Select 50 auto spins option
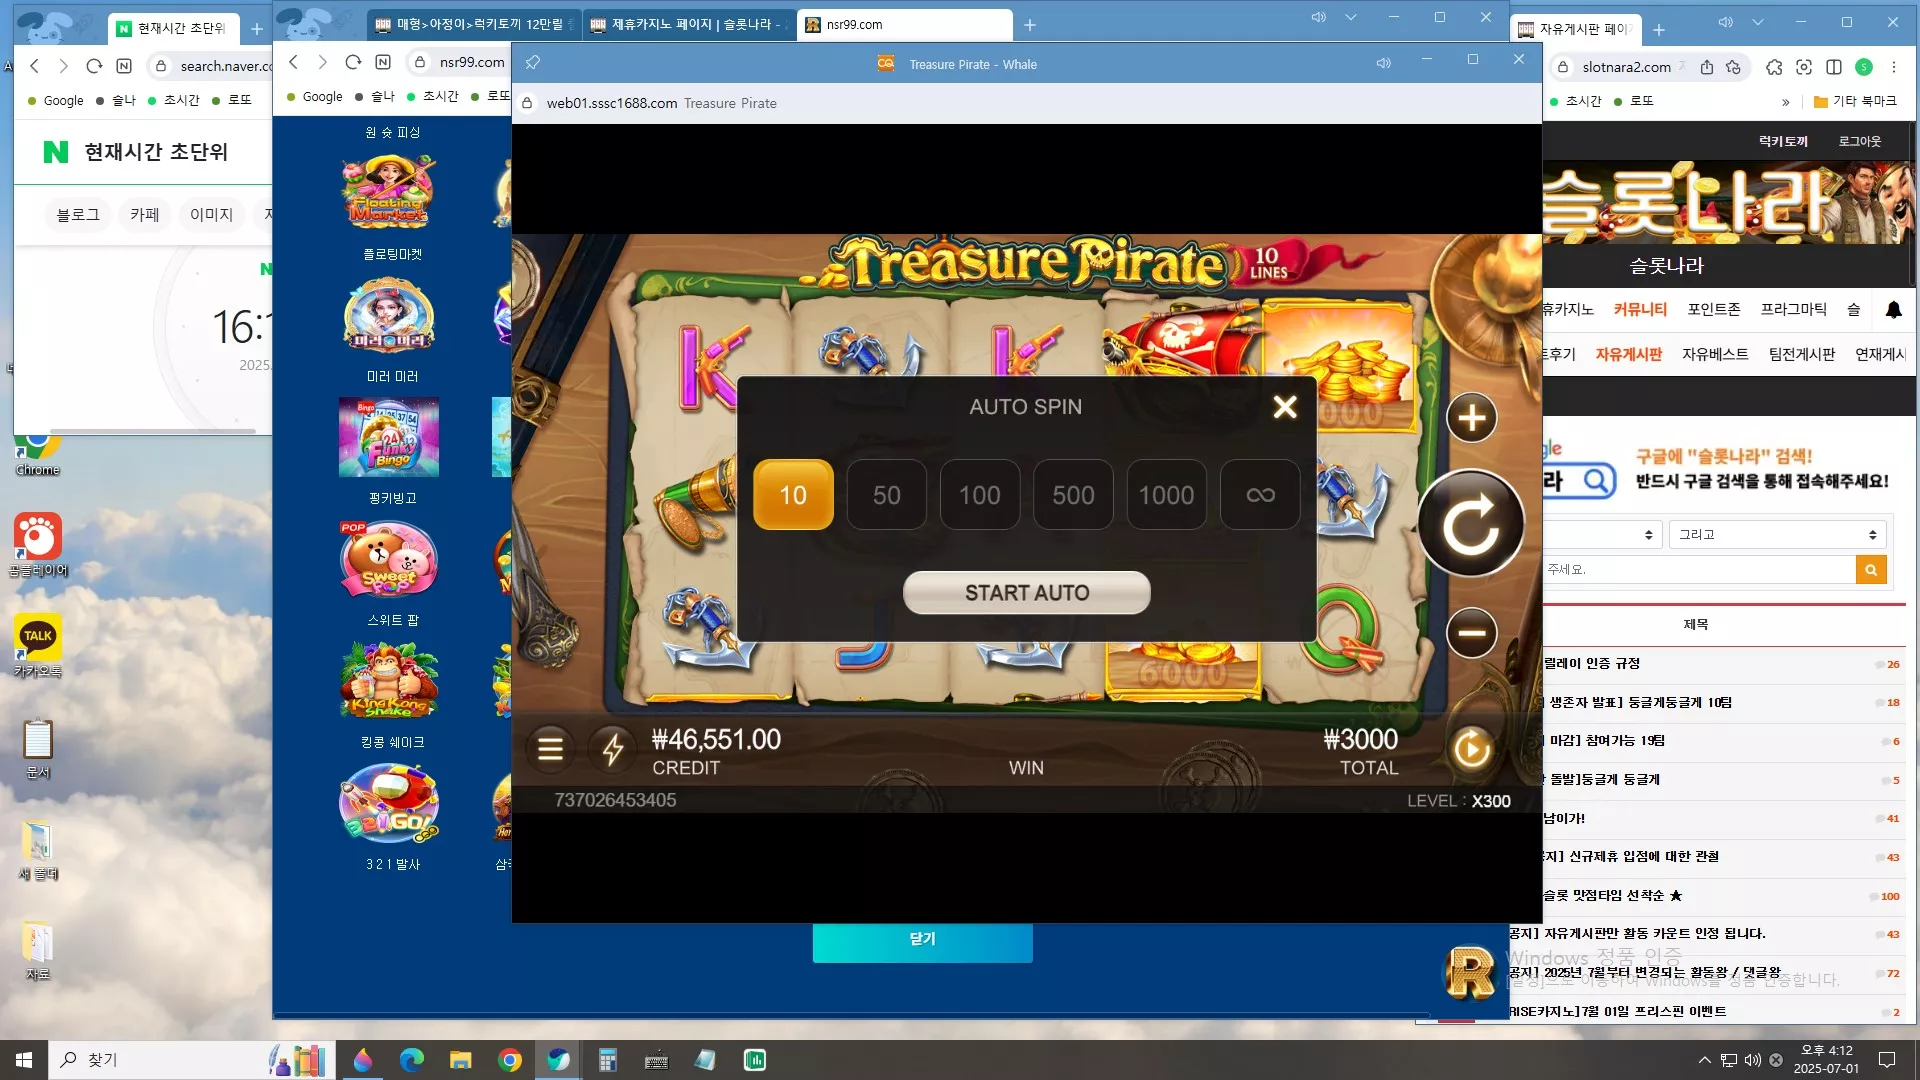Viewport: 1920px width, 1080px height. (x=886, y=495)
